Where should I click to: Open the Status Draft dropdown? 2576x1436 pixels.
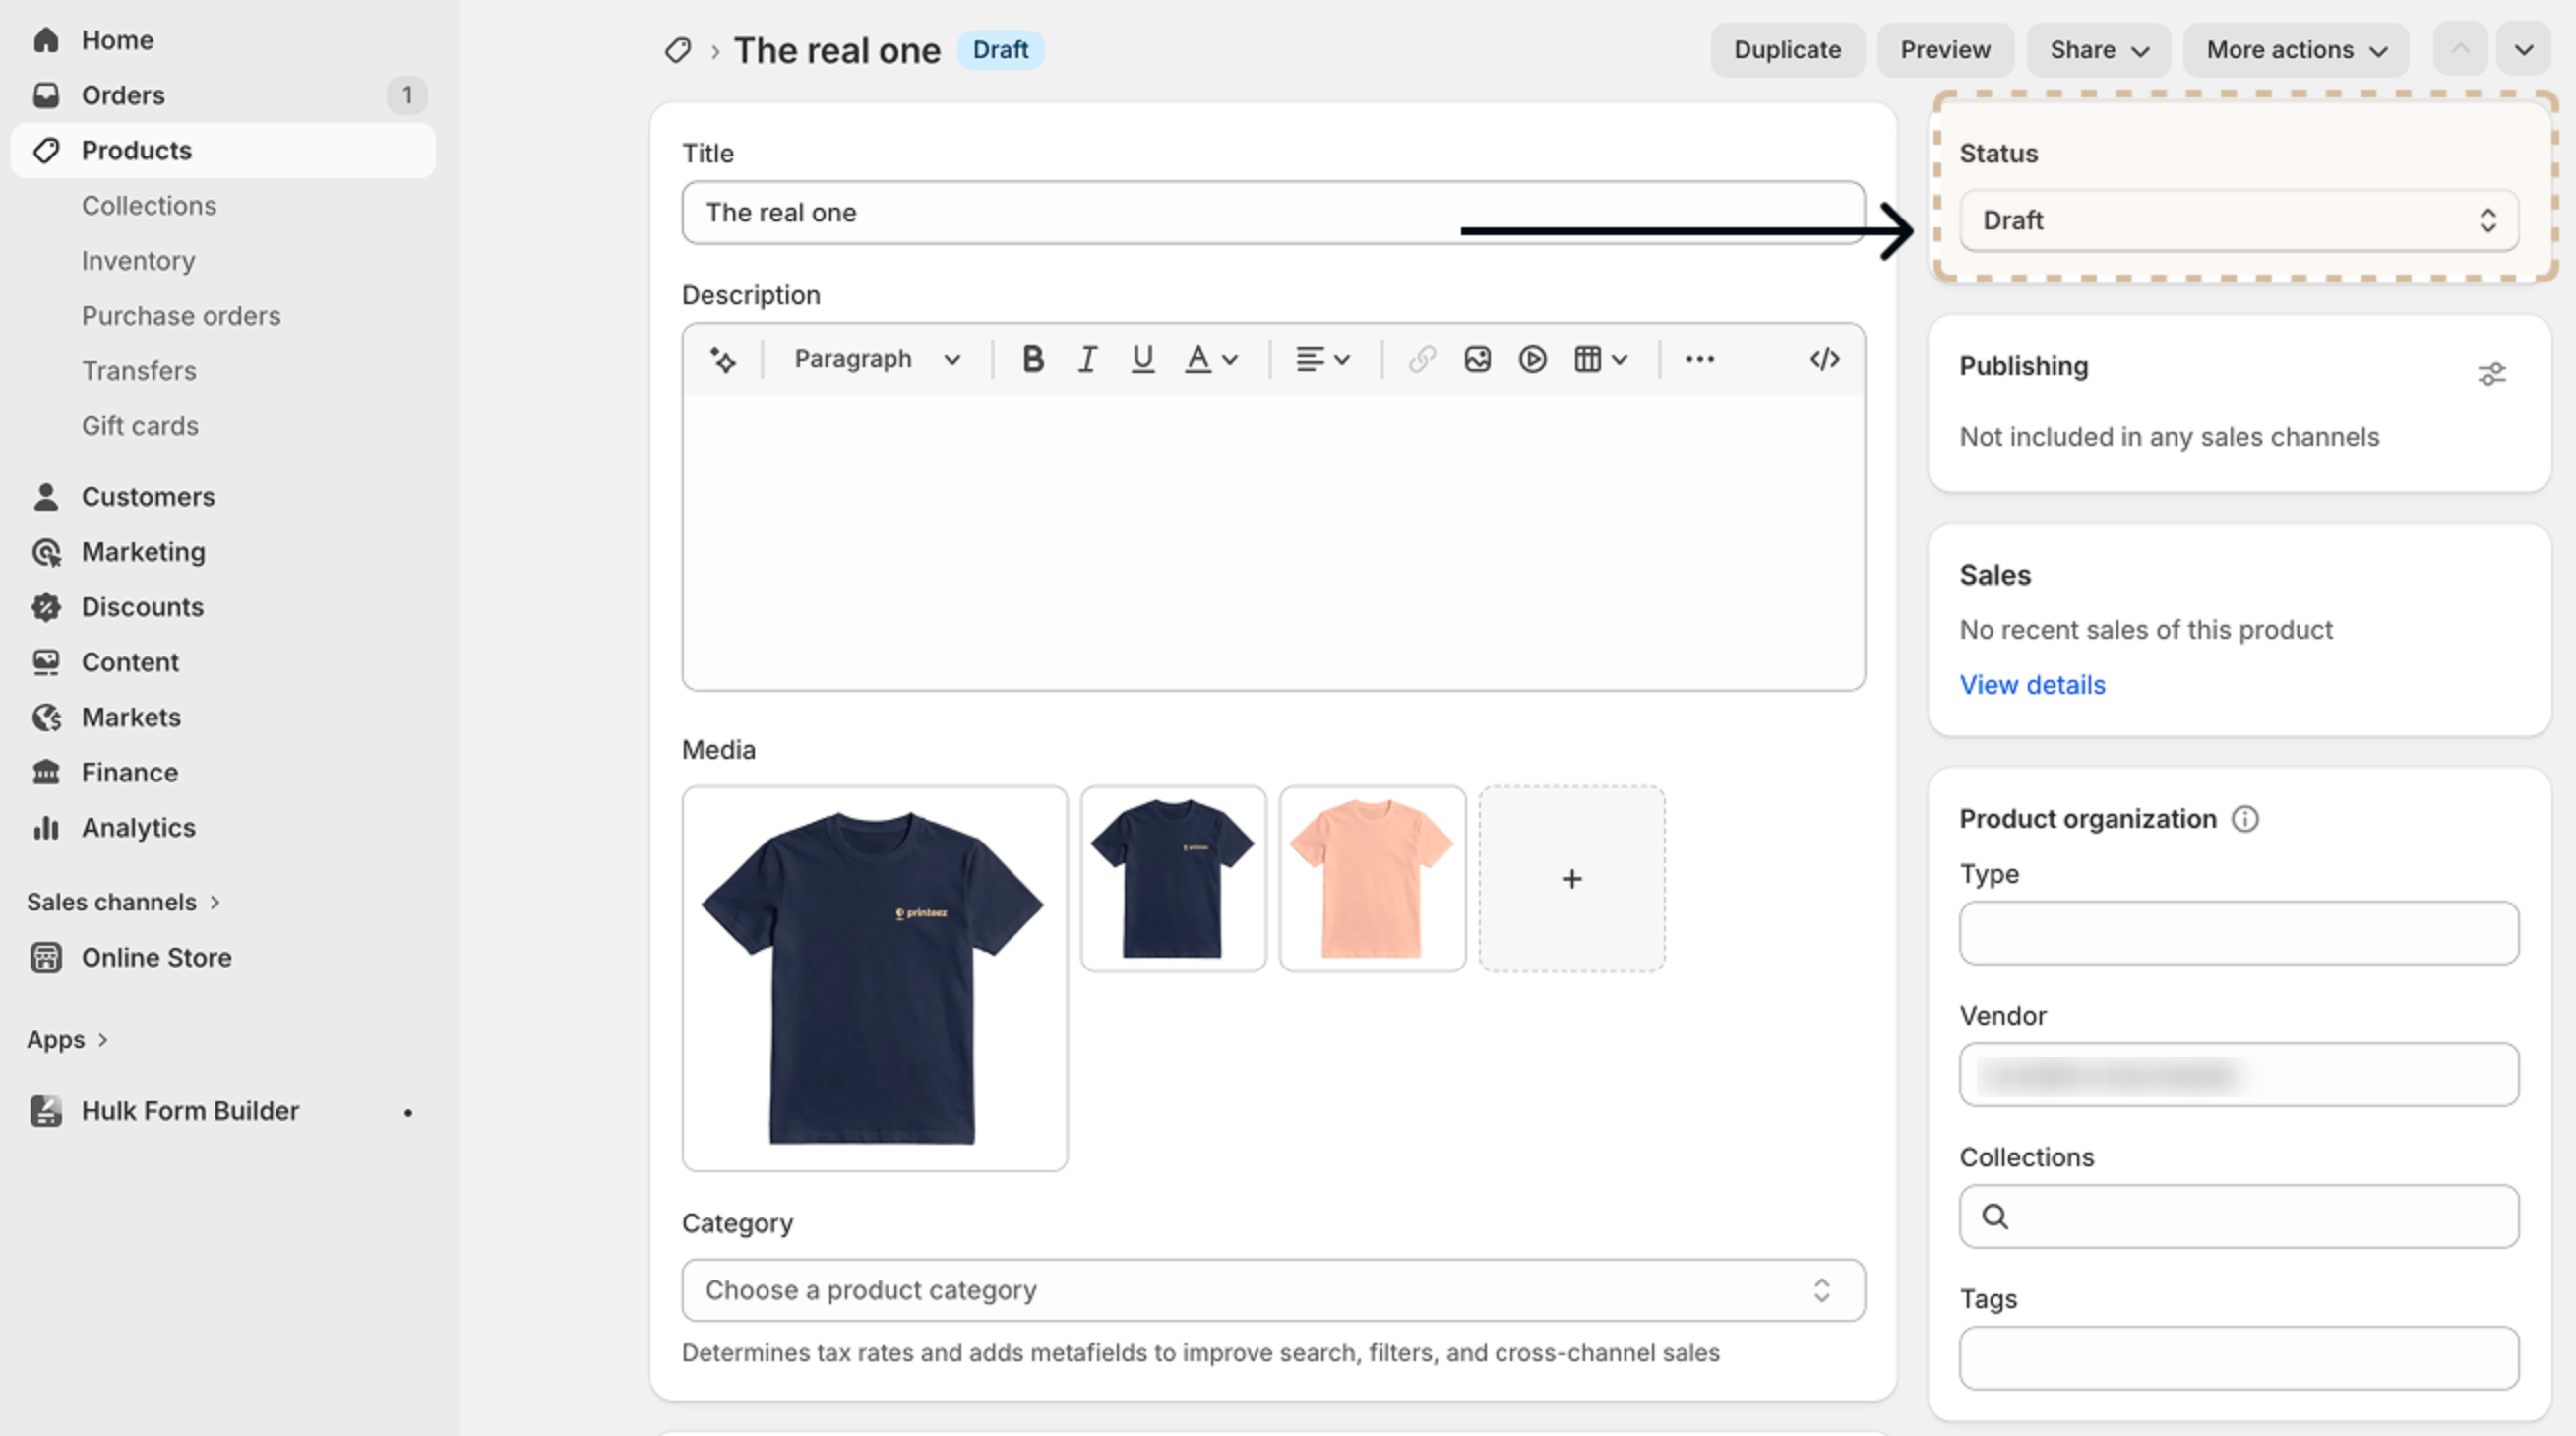[x=2238, y=221]
